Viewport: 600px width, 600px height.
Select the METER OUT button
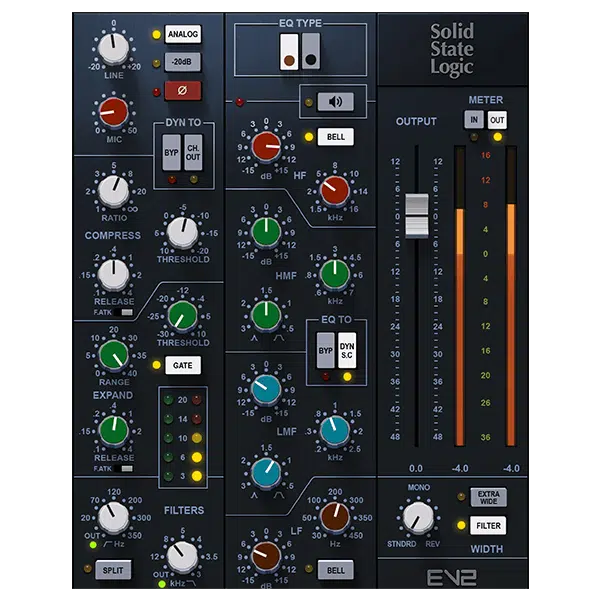497,120
